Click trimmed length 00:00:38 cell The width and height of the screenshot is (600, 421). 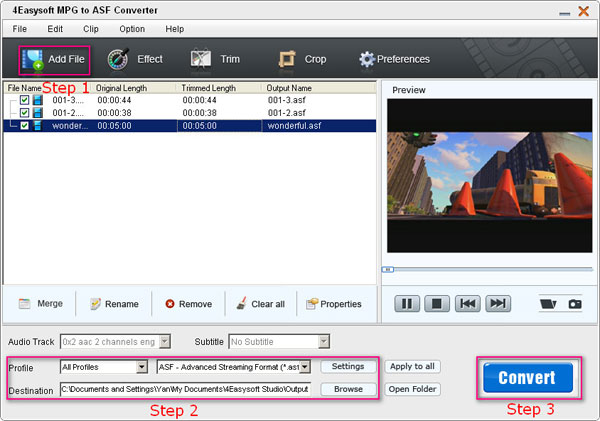coord(199,113)
